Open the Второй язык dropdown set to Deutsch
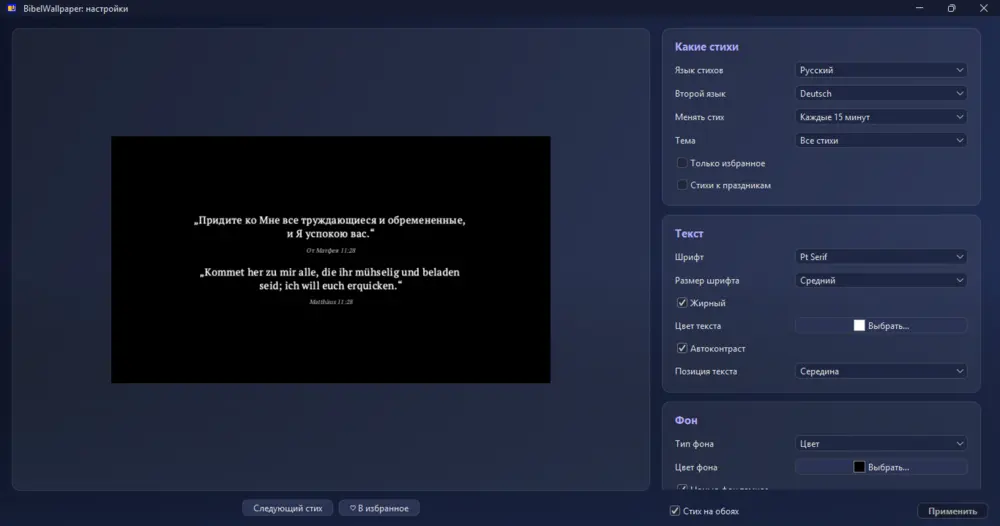 click(x=881, y=94)
